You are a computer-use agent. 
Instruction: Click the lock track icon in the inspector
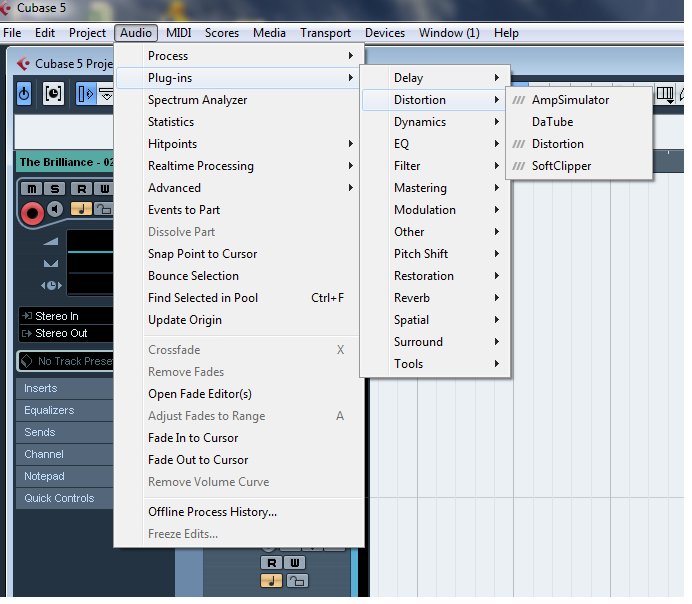coord(104,209)
